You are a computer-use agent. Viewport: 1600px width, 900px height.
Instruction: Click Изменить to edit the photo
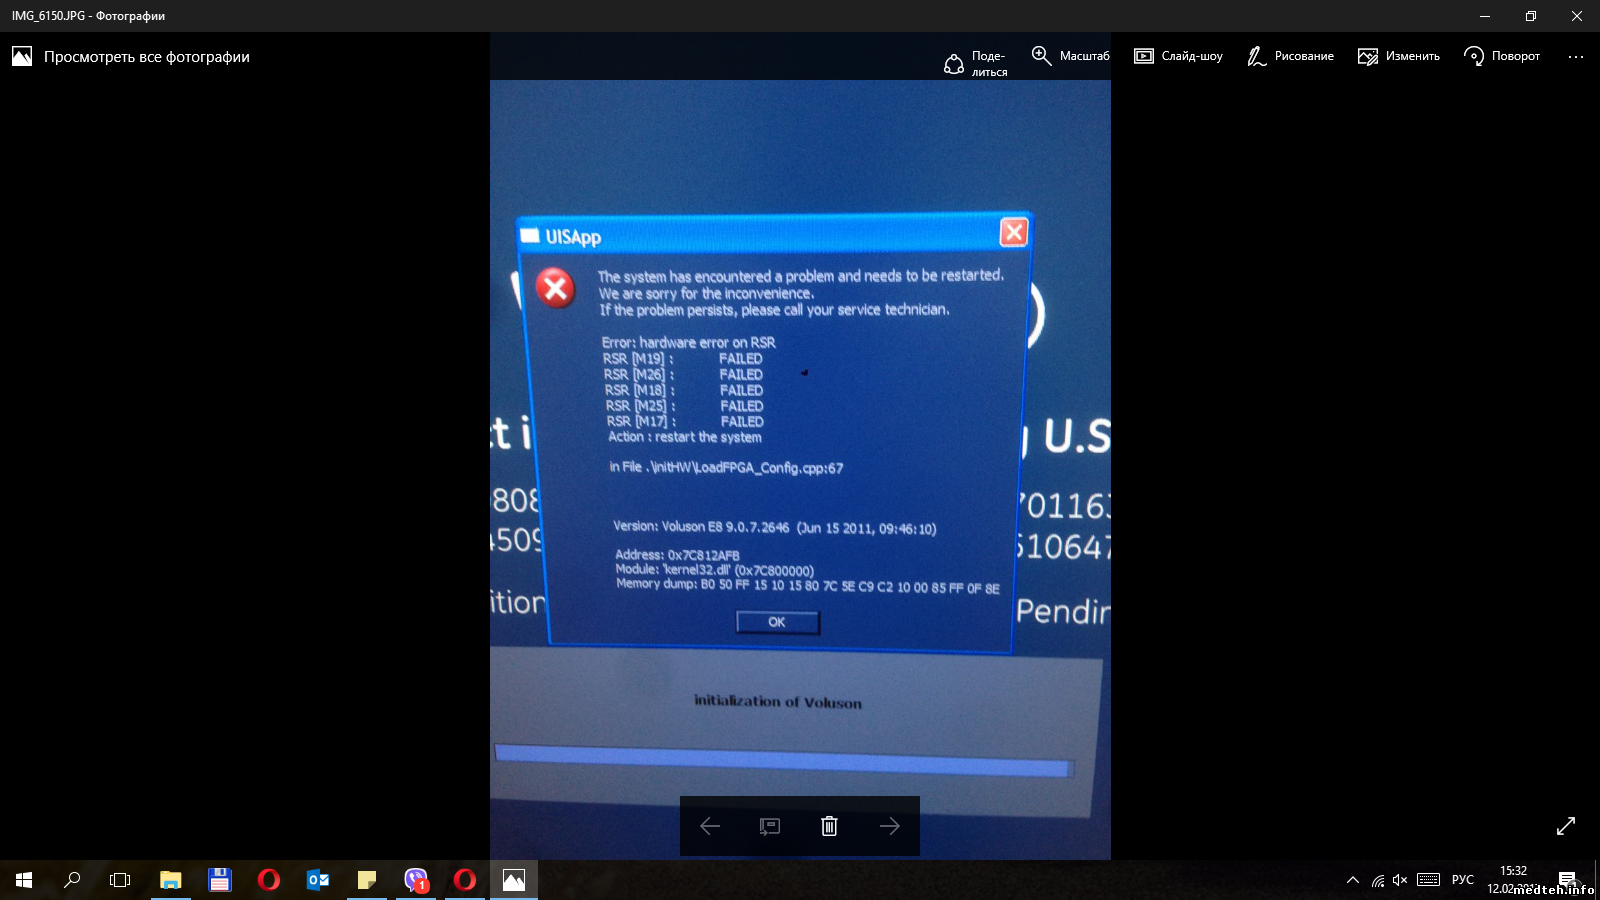tap(1398, 56)
